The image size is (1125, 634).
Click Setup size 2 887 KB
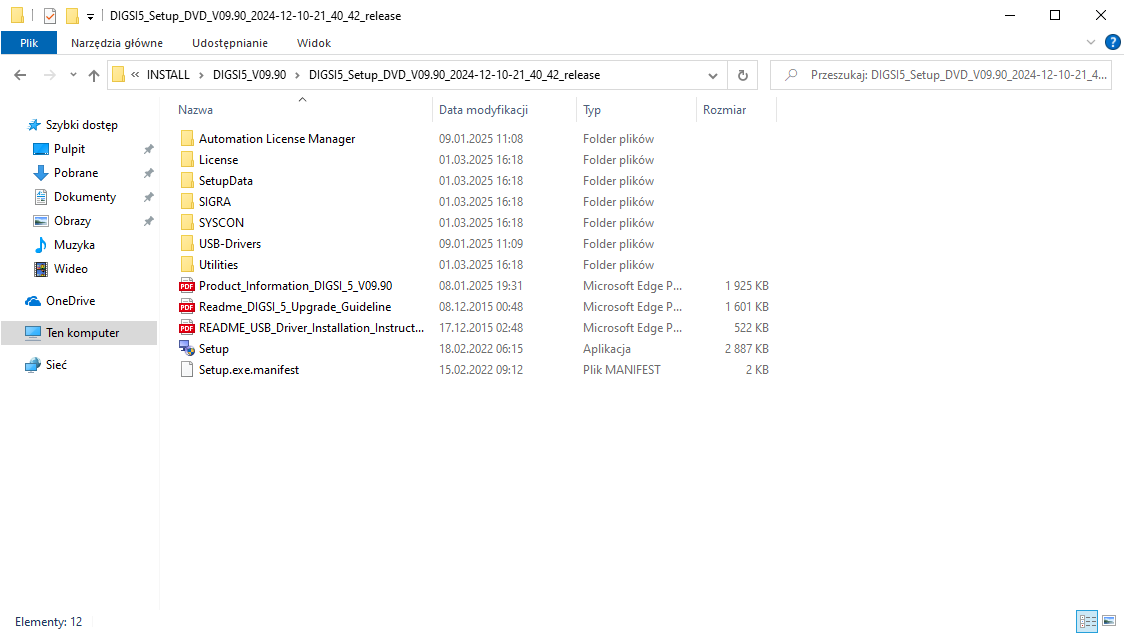pyautogui.click(x=746, y=349)
